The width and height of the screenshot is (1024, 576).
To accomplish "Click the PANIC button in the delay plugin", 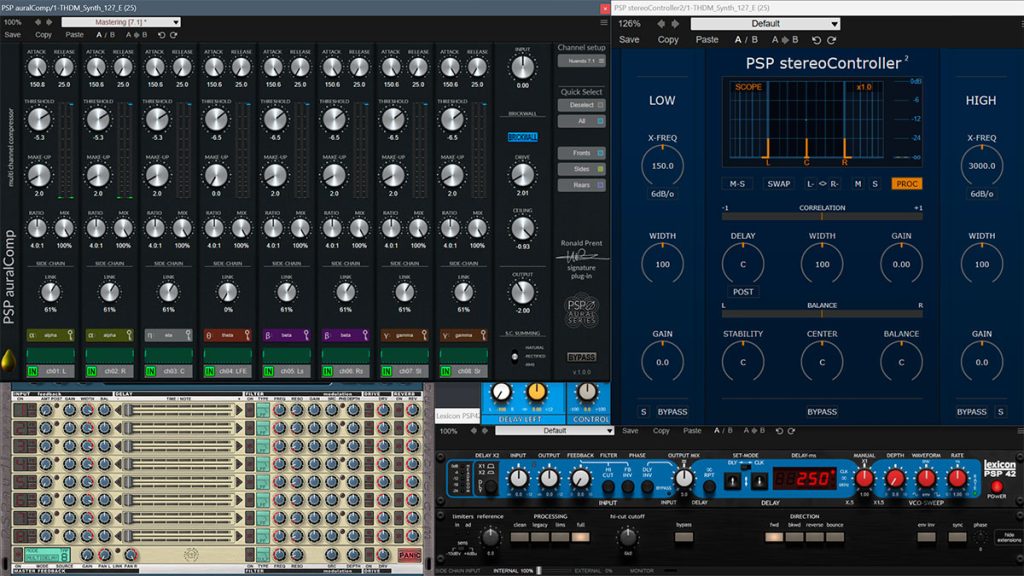I will [x=409, y=555].
